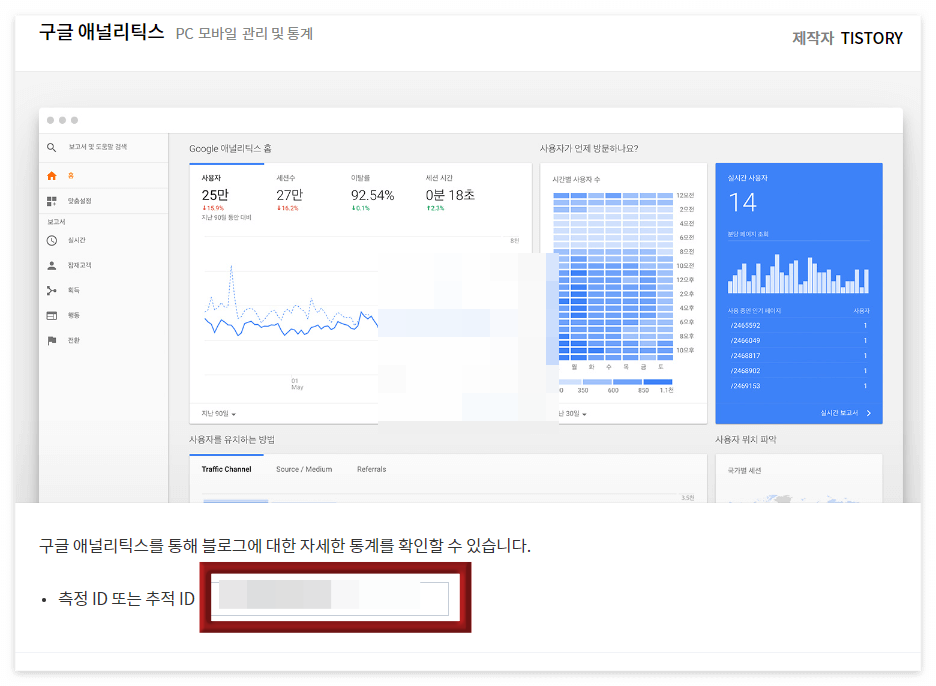Screen dimensions: 936x686
Task: Open the 전환 flag icon
Action: pos(52,341)
